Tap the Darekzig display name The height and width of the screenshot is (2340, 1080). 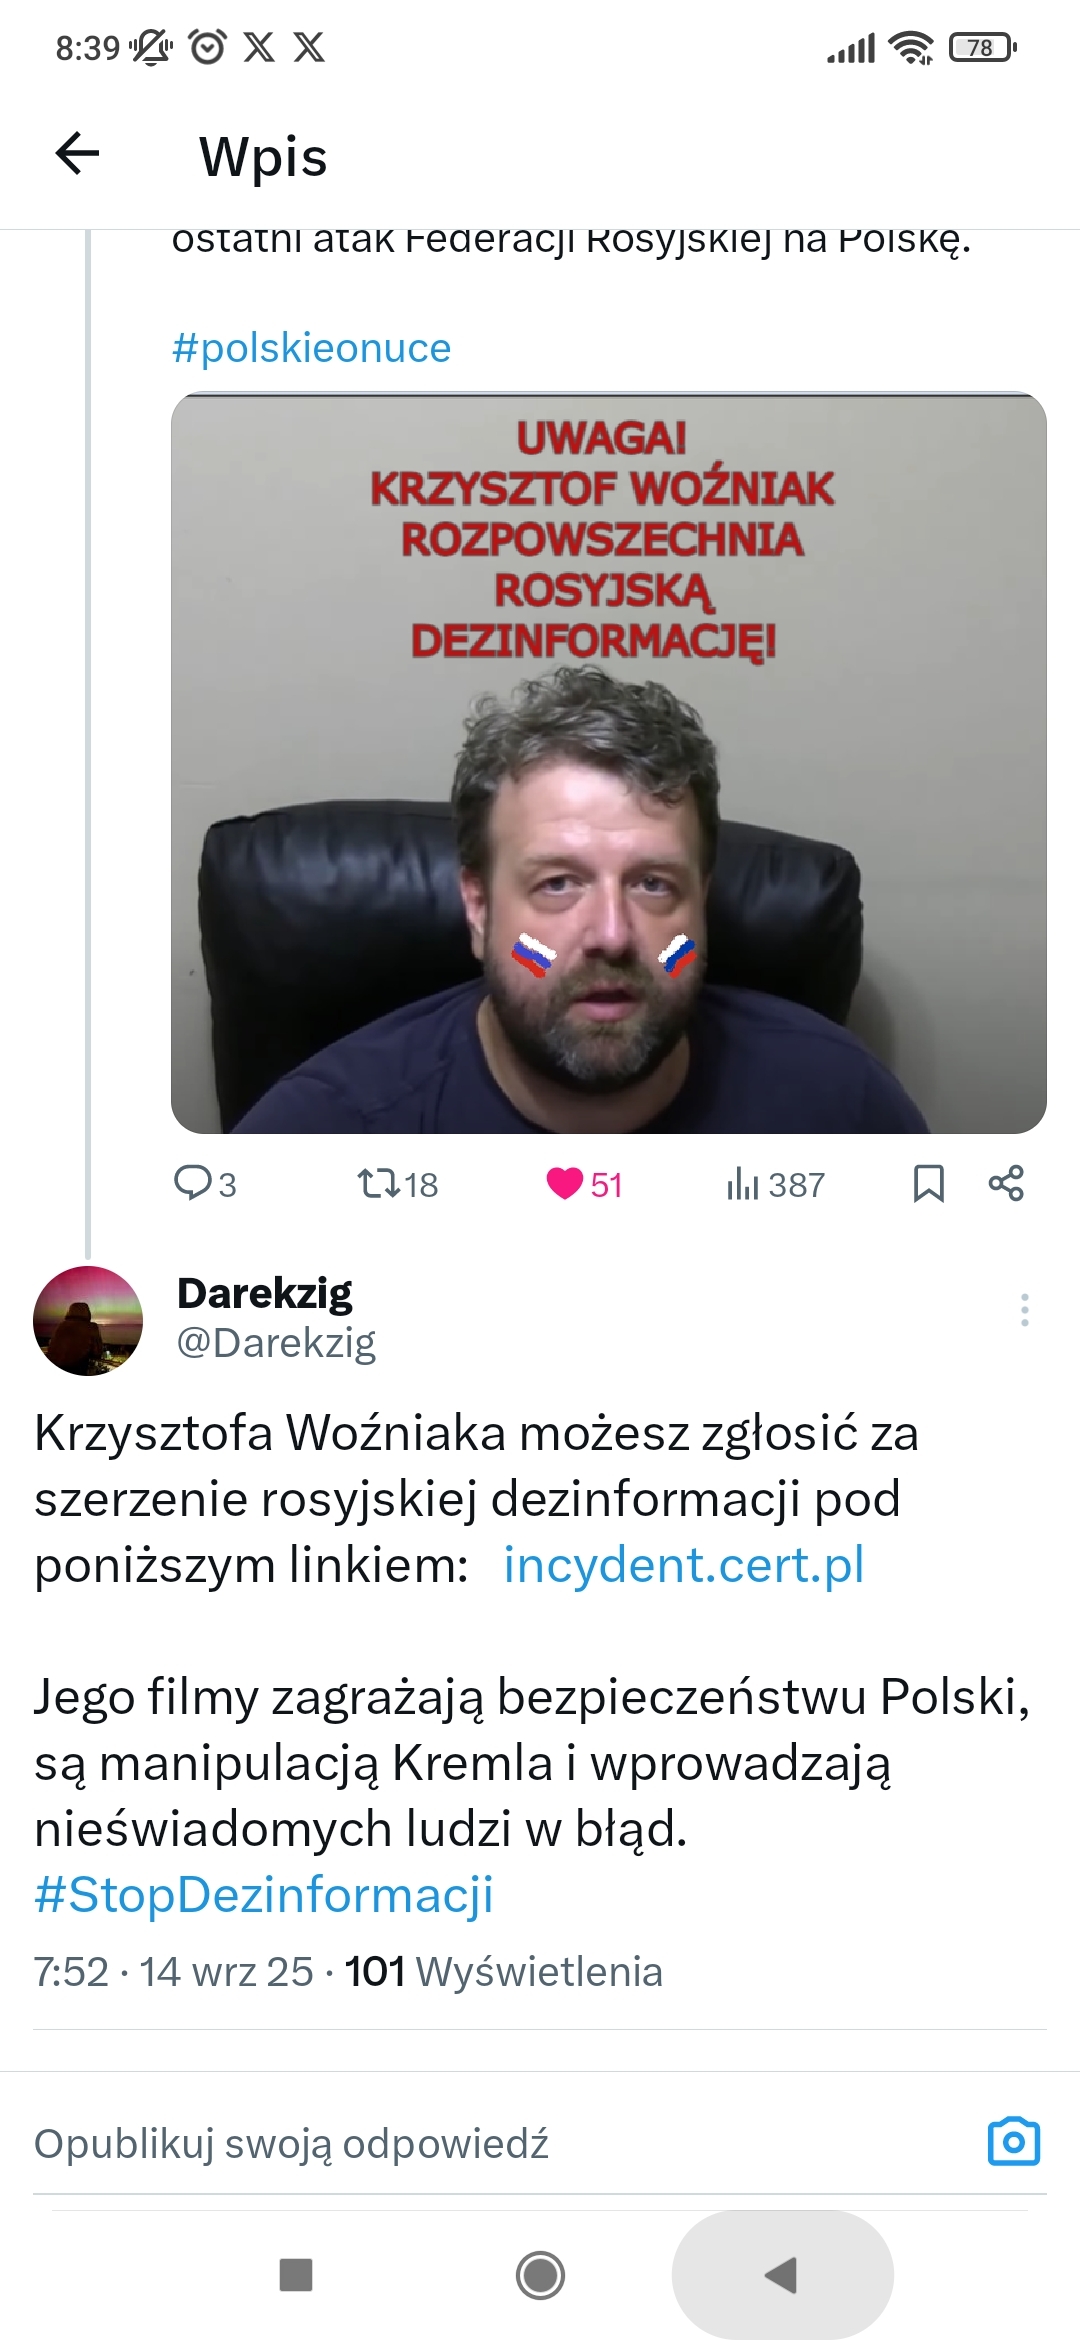coord(265,1293)
